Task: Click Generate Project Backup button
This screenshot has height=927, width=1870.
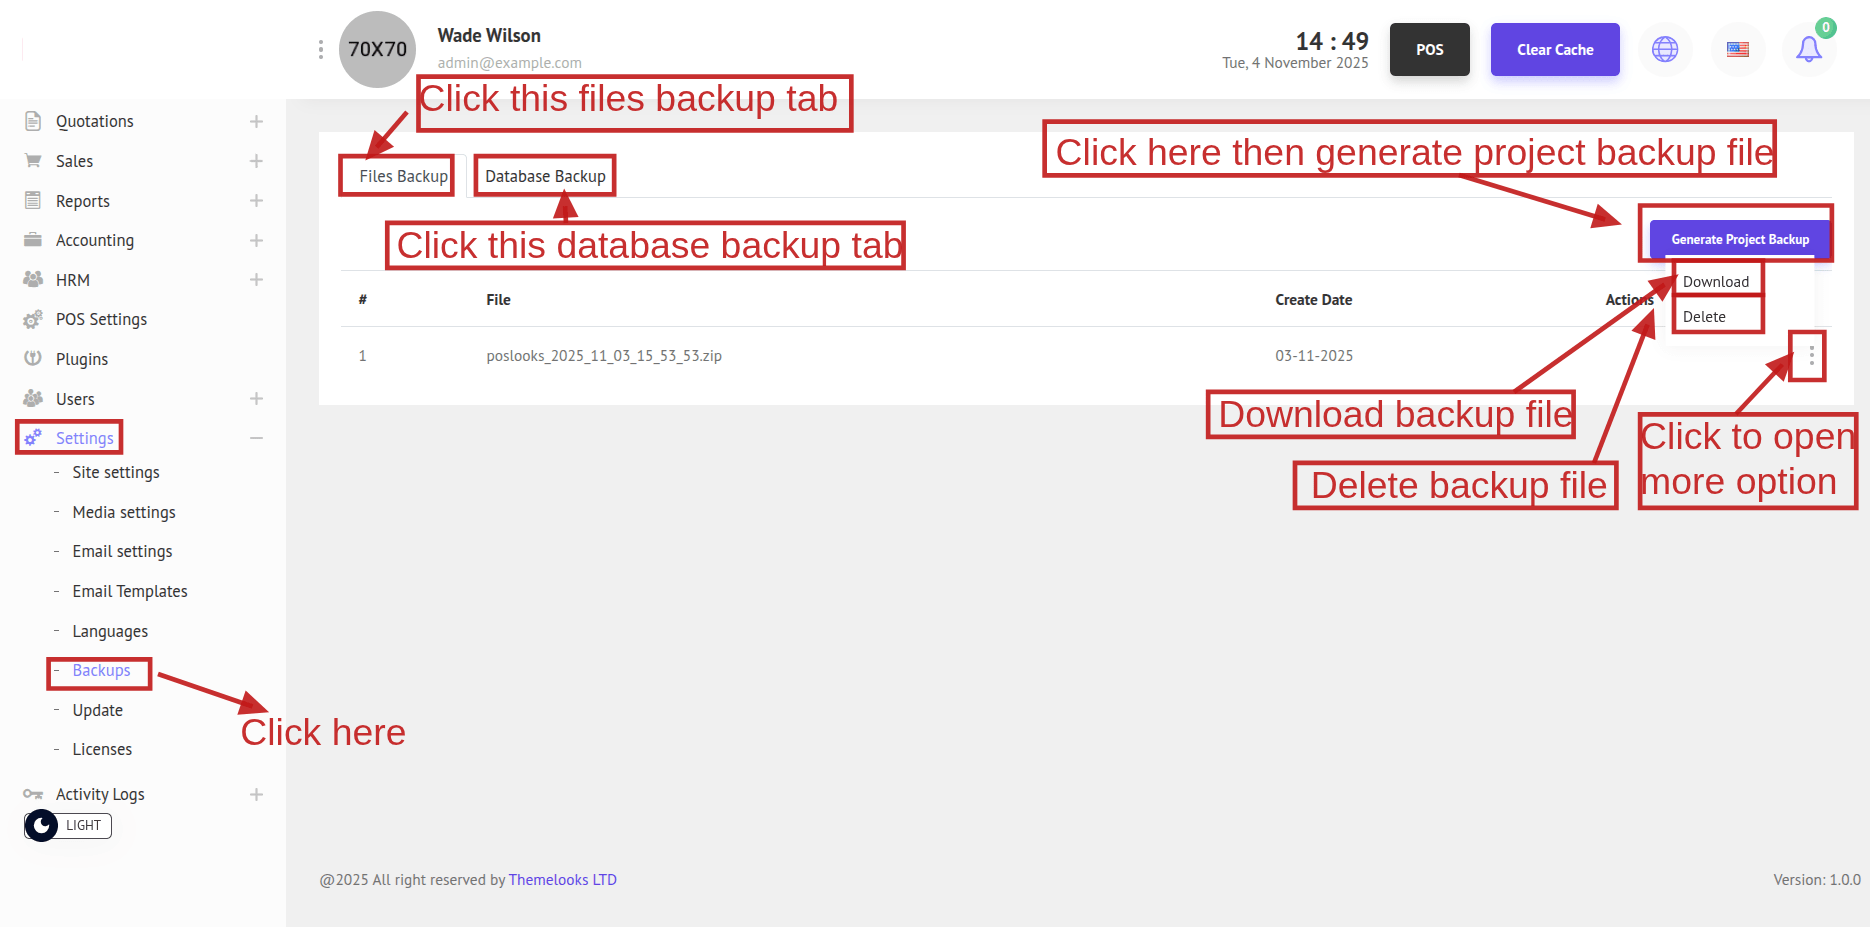Action: pyautogui.click(x=1740, y=240)
